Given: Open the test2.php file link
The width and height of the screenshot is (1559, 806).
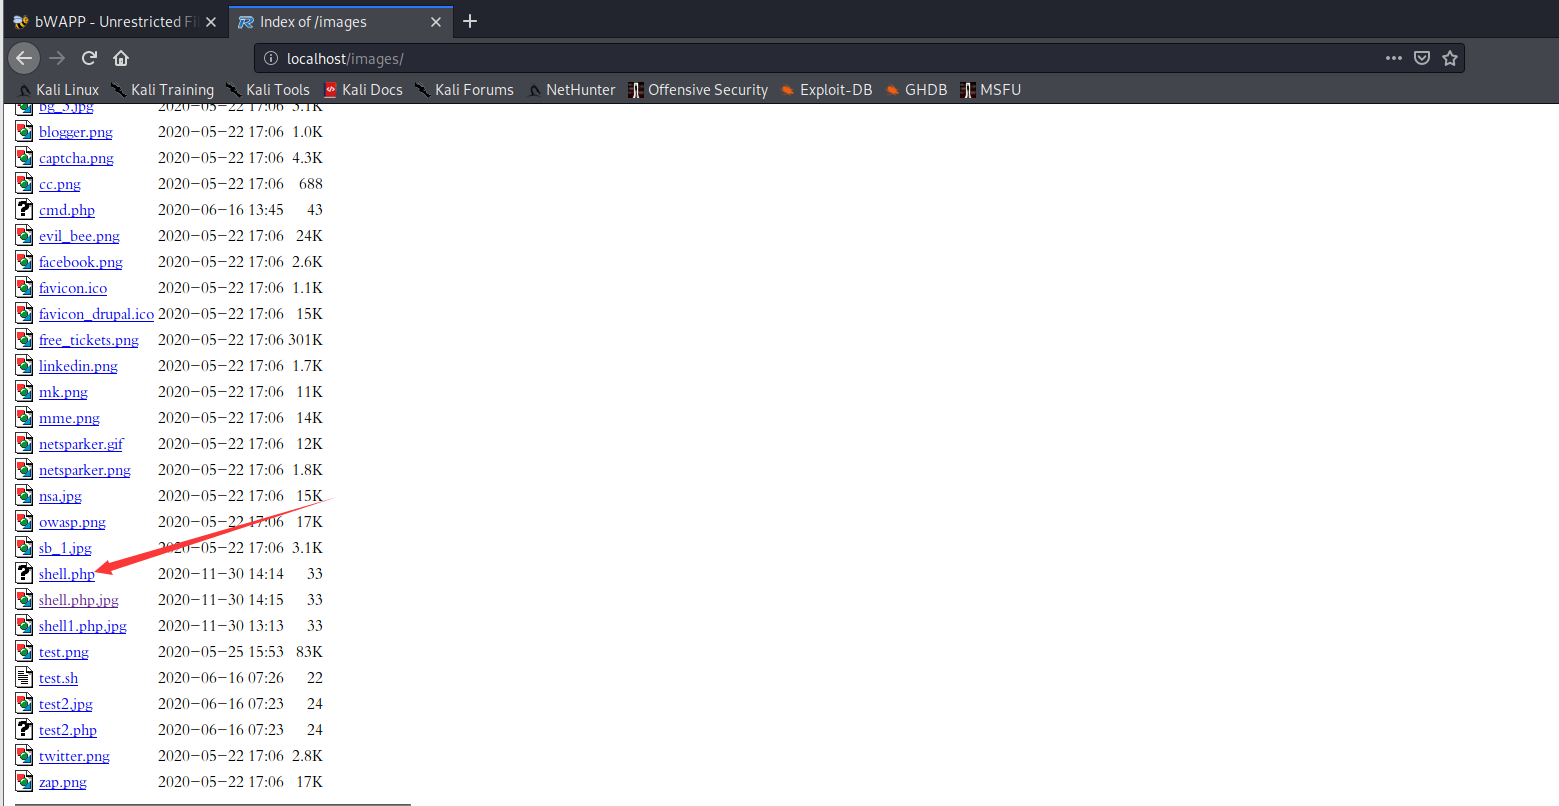Looking at the screenshot, I should (x=68, y=730).
